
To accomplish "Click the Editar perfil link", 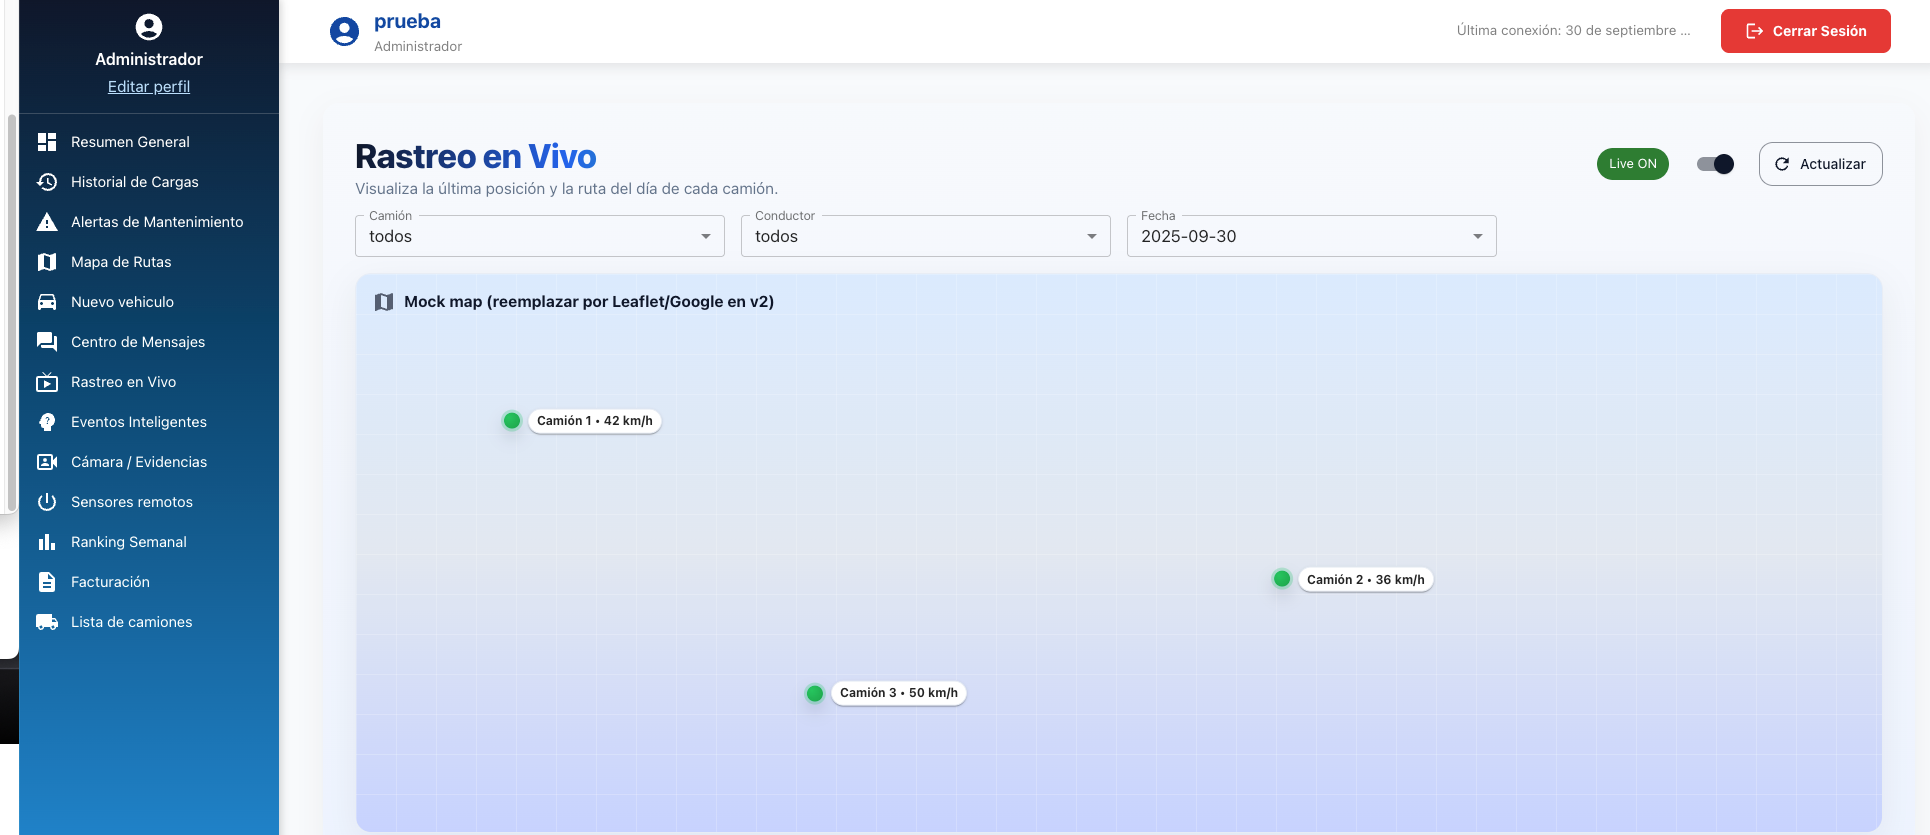I will (x=149, y=87).
